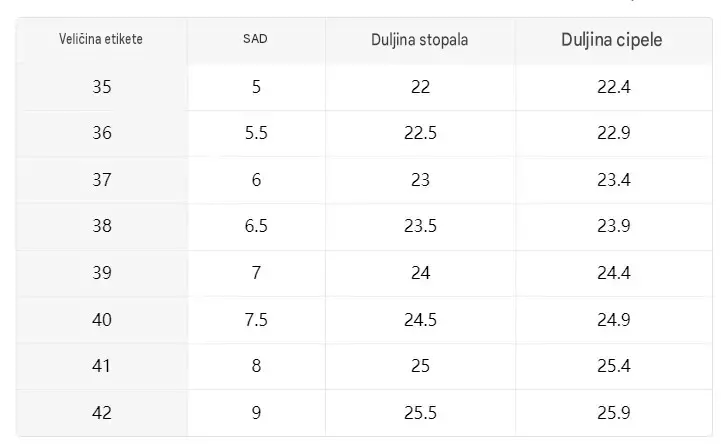721x444 pixels.
Task: Click the Duljina stopala header
Action: click(419, 40)
